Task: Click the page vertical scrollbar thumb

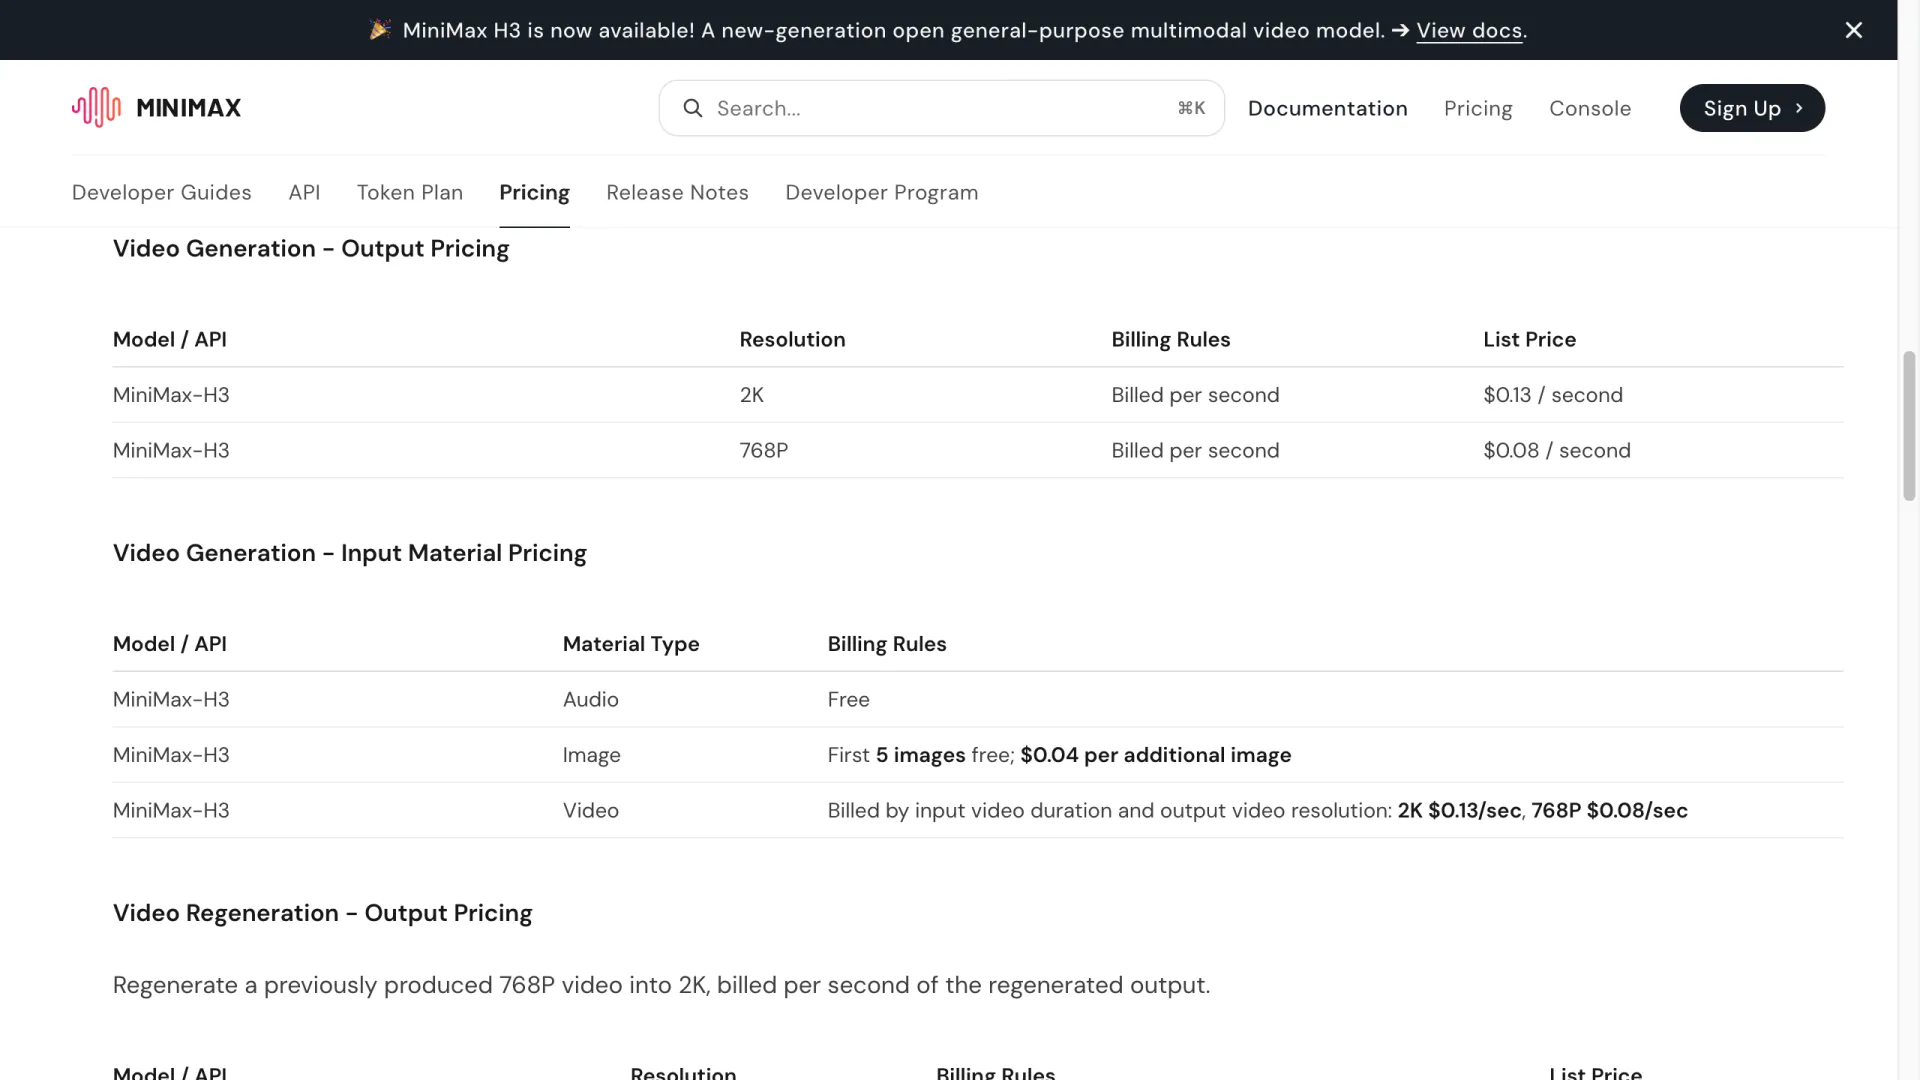Action: (1909, 425)
